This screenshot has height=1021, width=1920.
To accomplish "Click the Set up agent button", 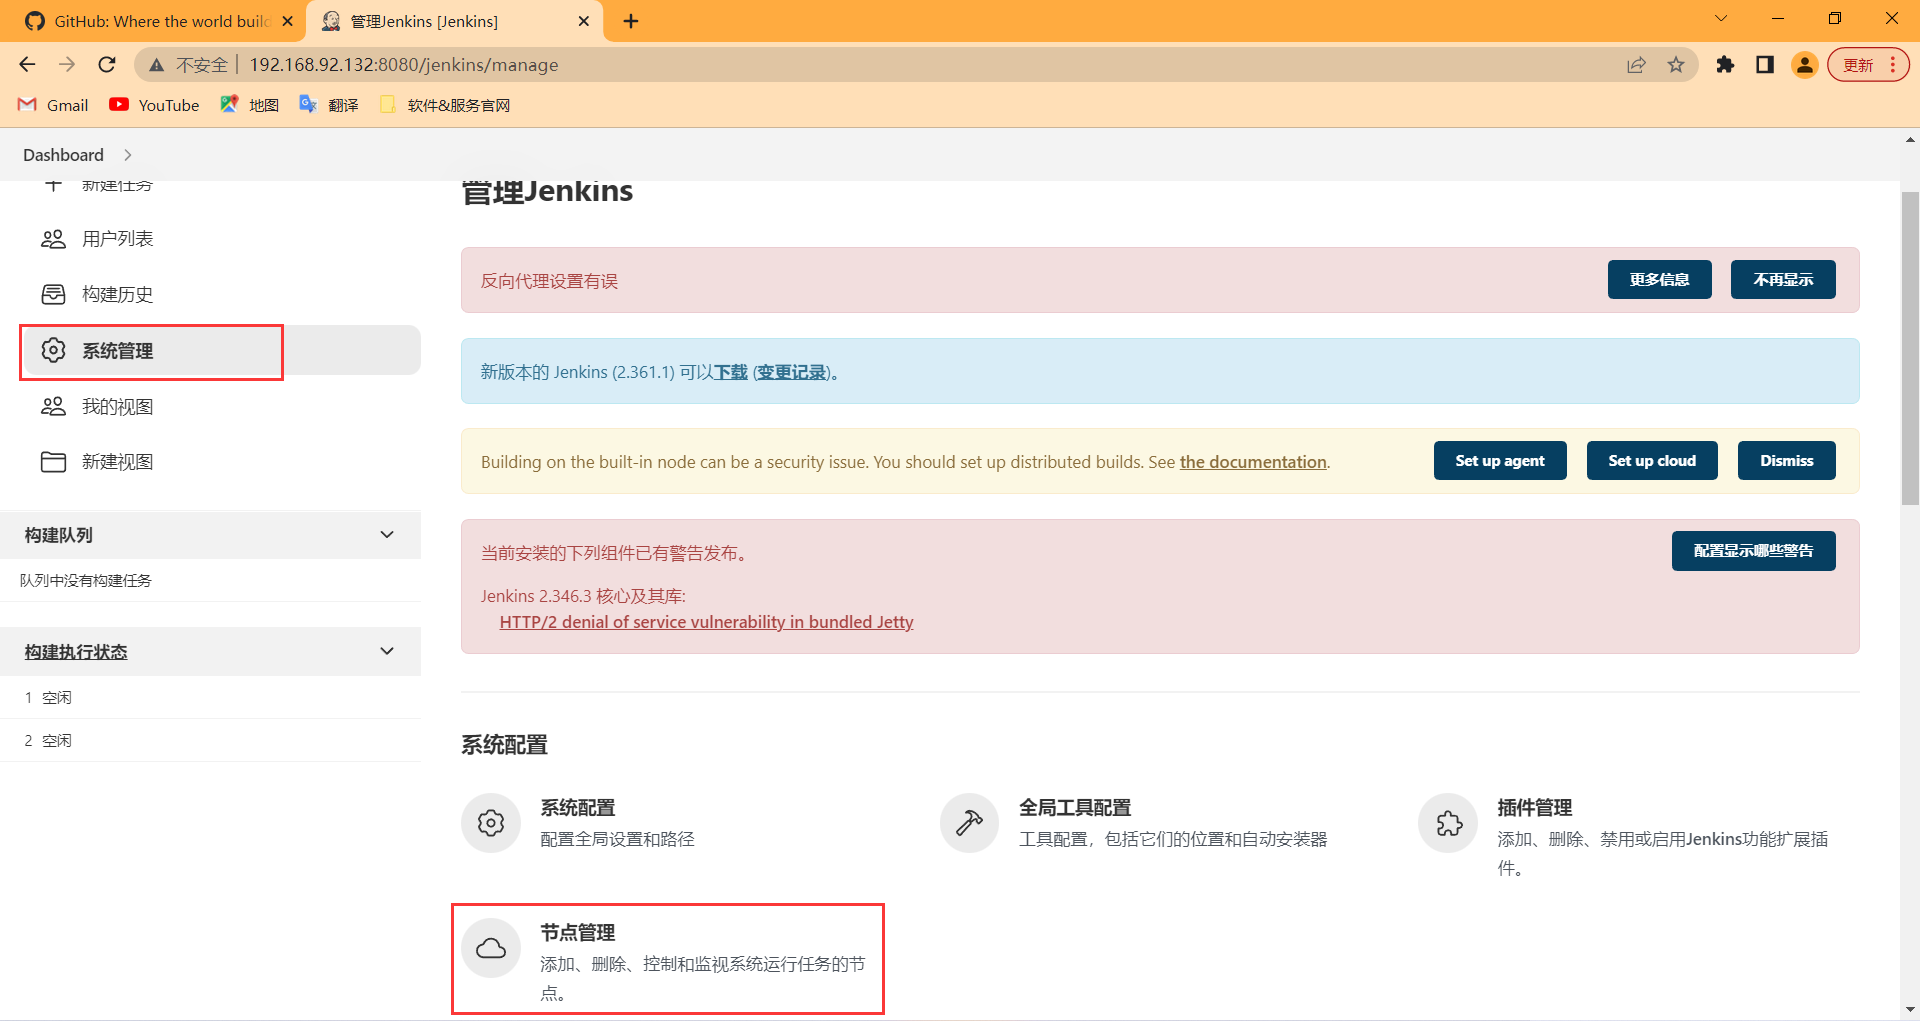I will click(1500, 461).
